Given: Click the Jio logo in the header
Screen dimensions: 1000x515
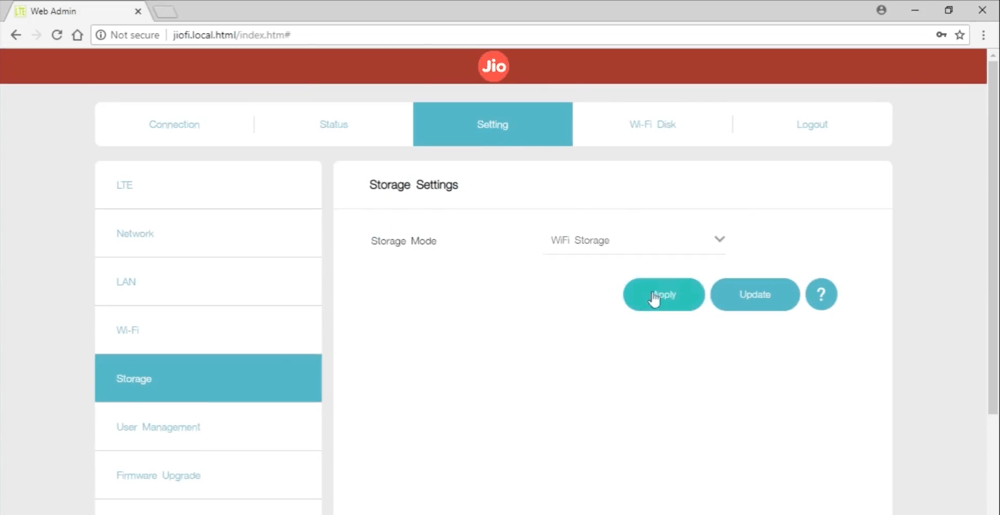Looking at the screenshot, I should pyautogui.click(x=494, y=66).
